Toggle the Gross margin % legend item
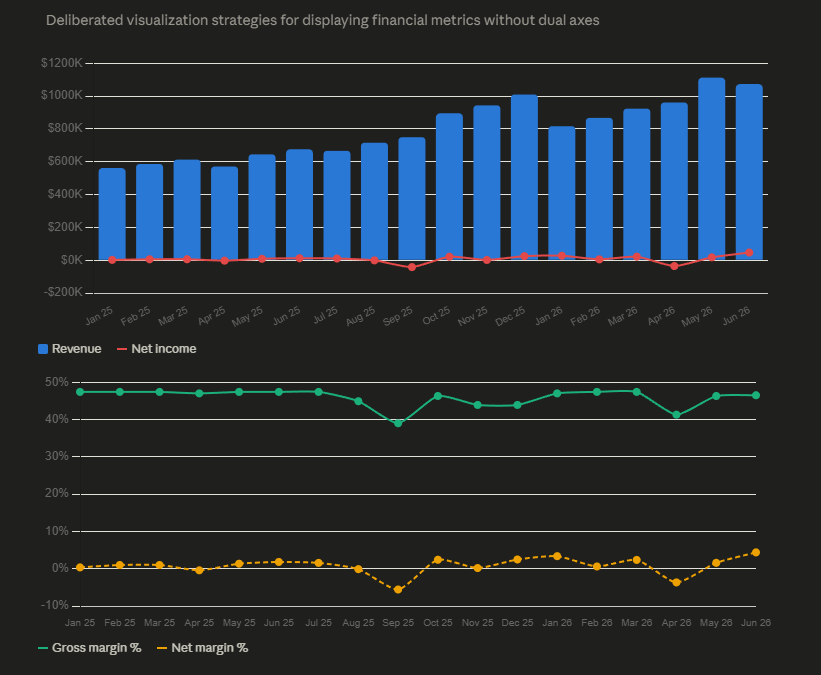Viewport: 821px width, 675px height. click(90, 648)
